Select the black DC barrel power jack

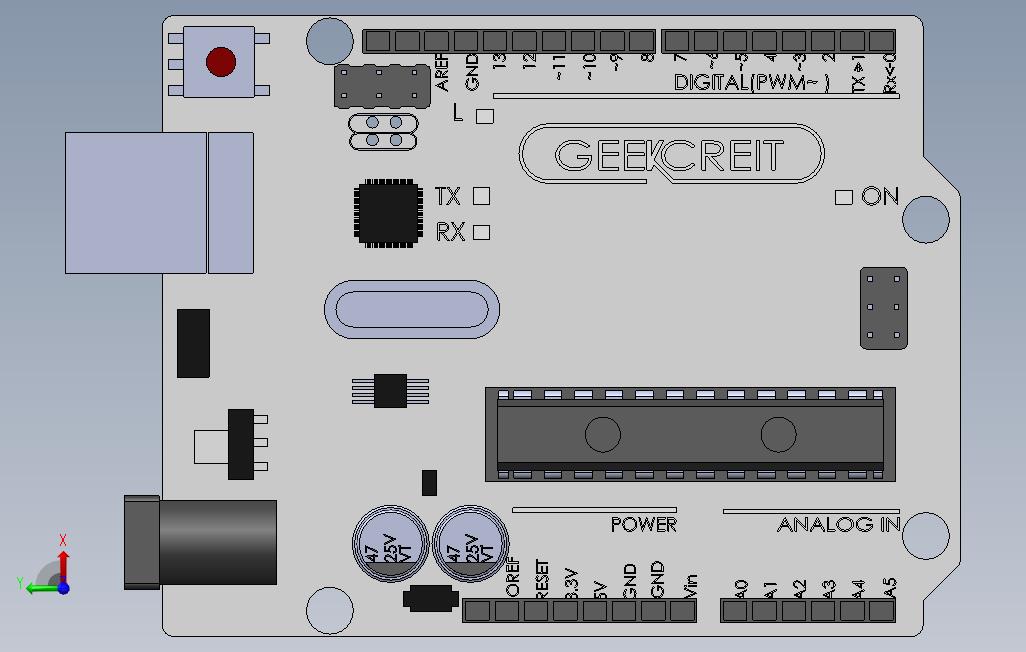click(x=200, y=542)
